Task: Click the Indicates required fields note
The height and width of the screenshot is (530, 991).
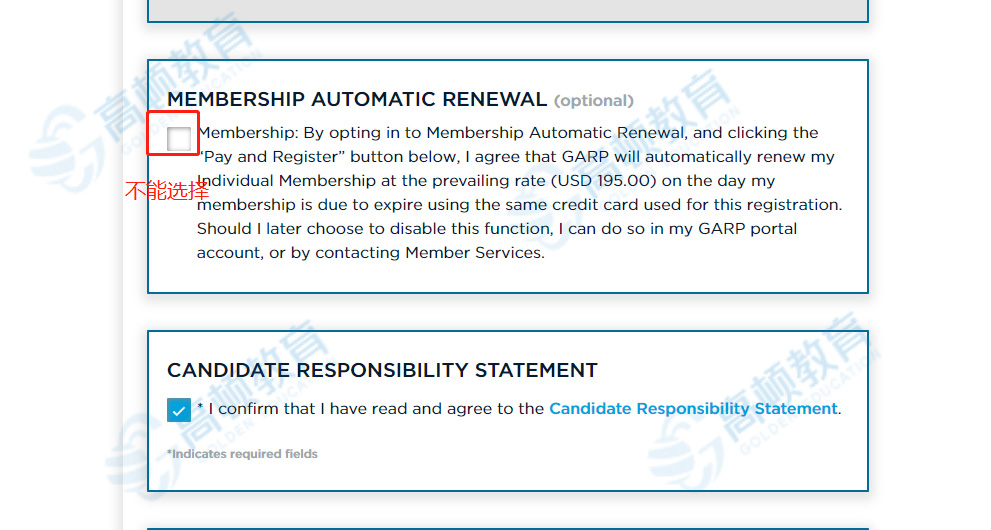Action: coord(242,454)
